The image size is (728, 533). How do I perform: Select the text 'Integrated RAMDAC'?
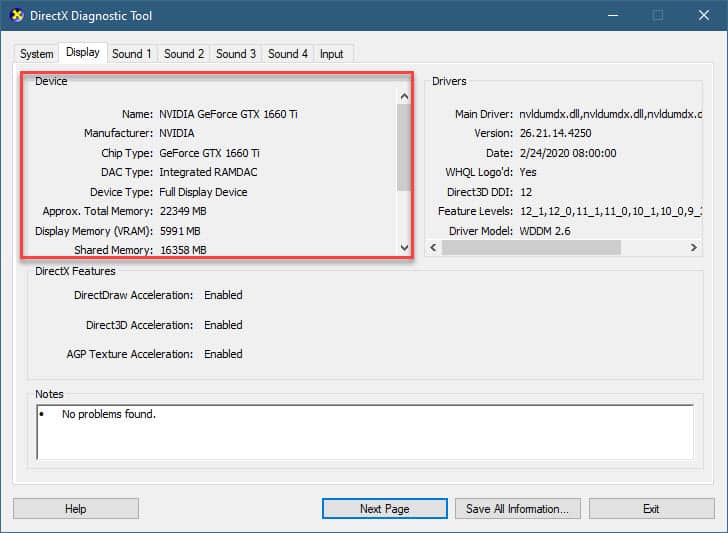point(208,172)
